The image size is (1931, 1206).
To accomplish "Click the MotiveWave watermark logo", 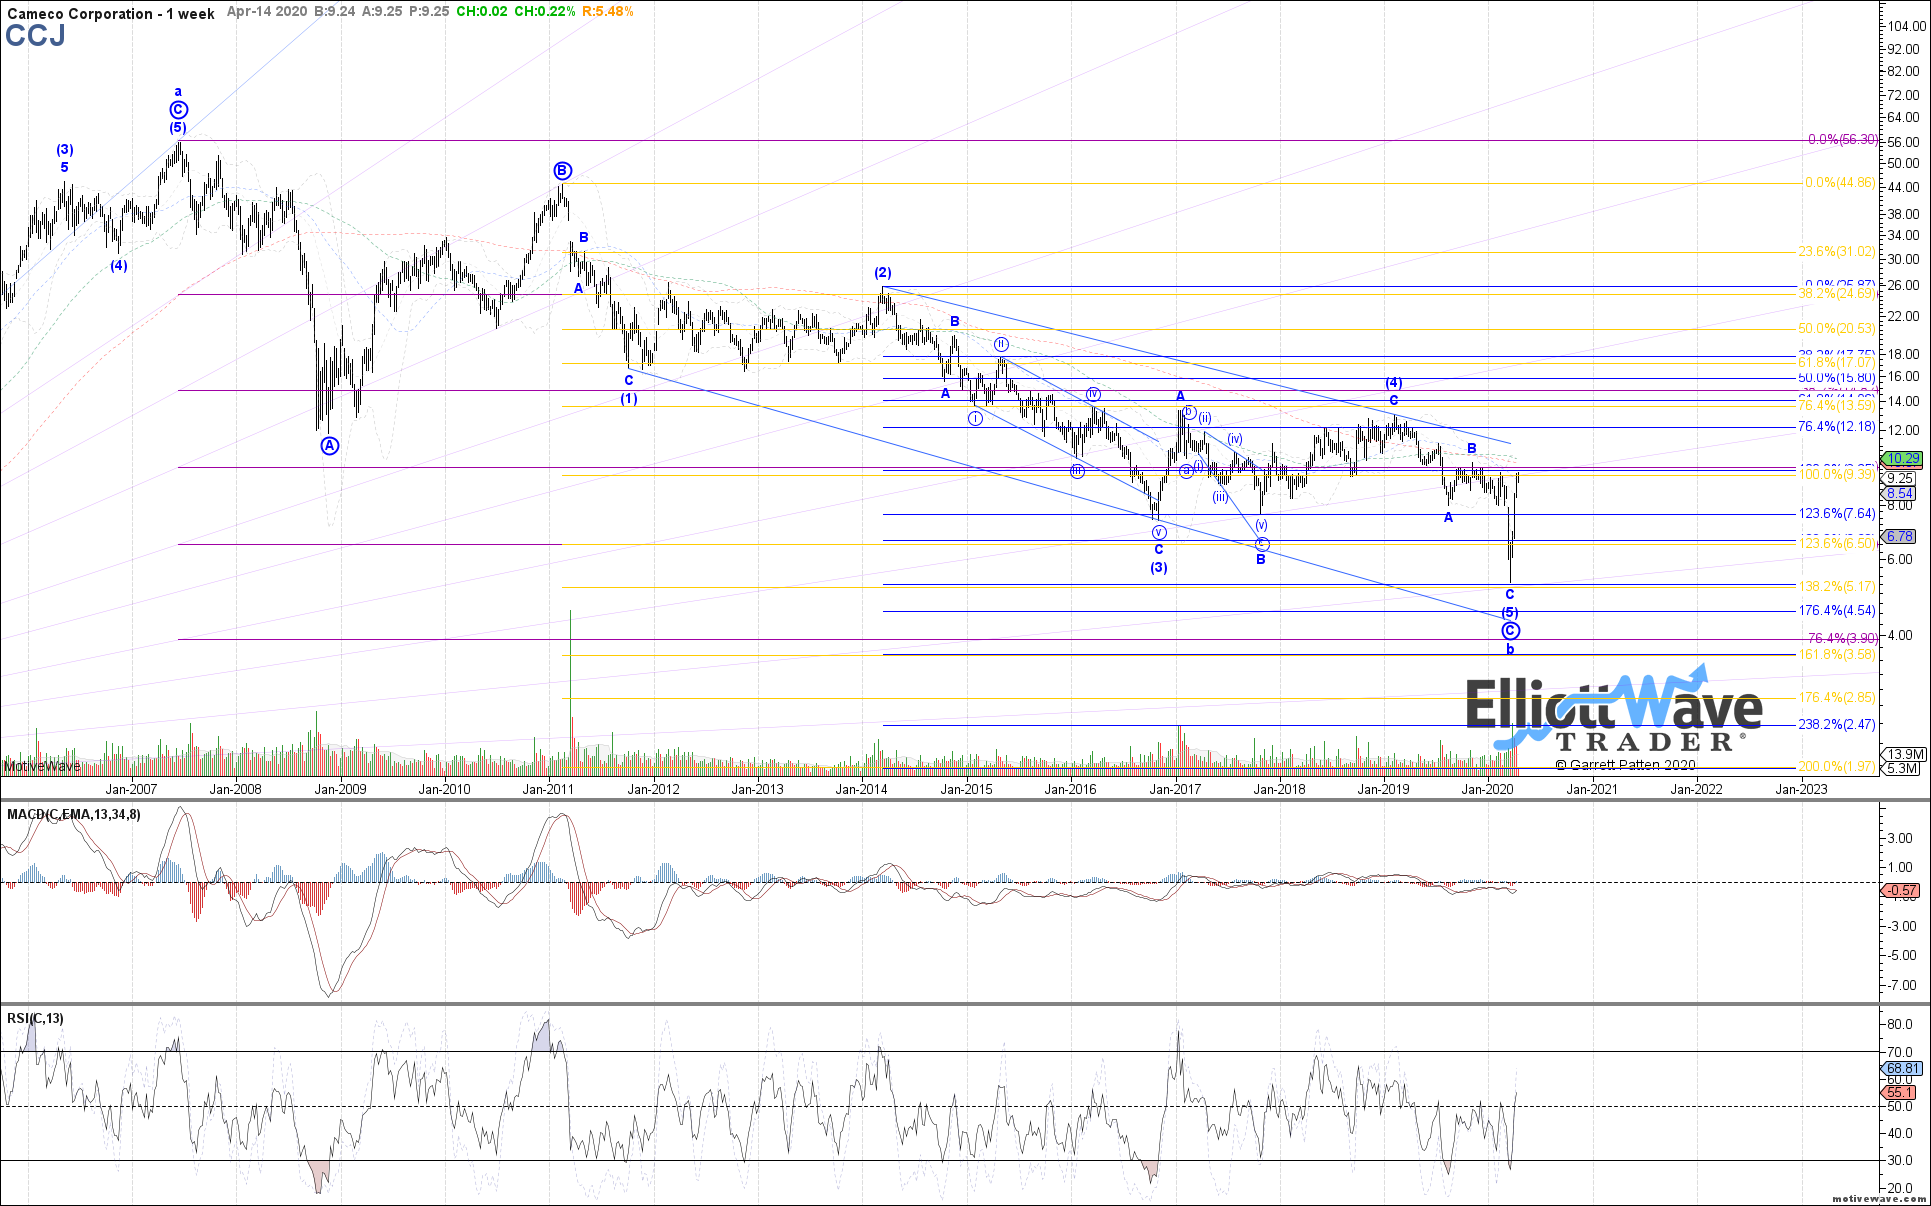I will (42, 766).
